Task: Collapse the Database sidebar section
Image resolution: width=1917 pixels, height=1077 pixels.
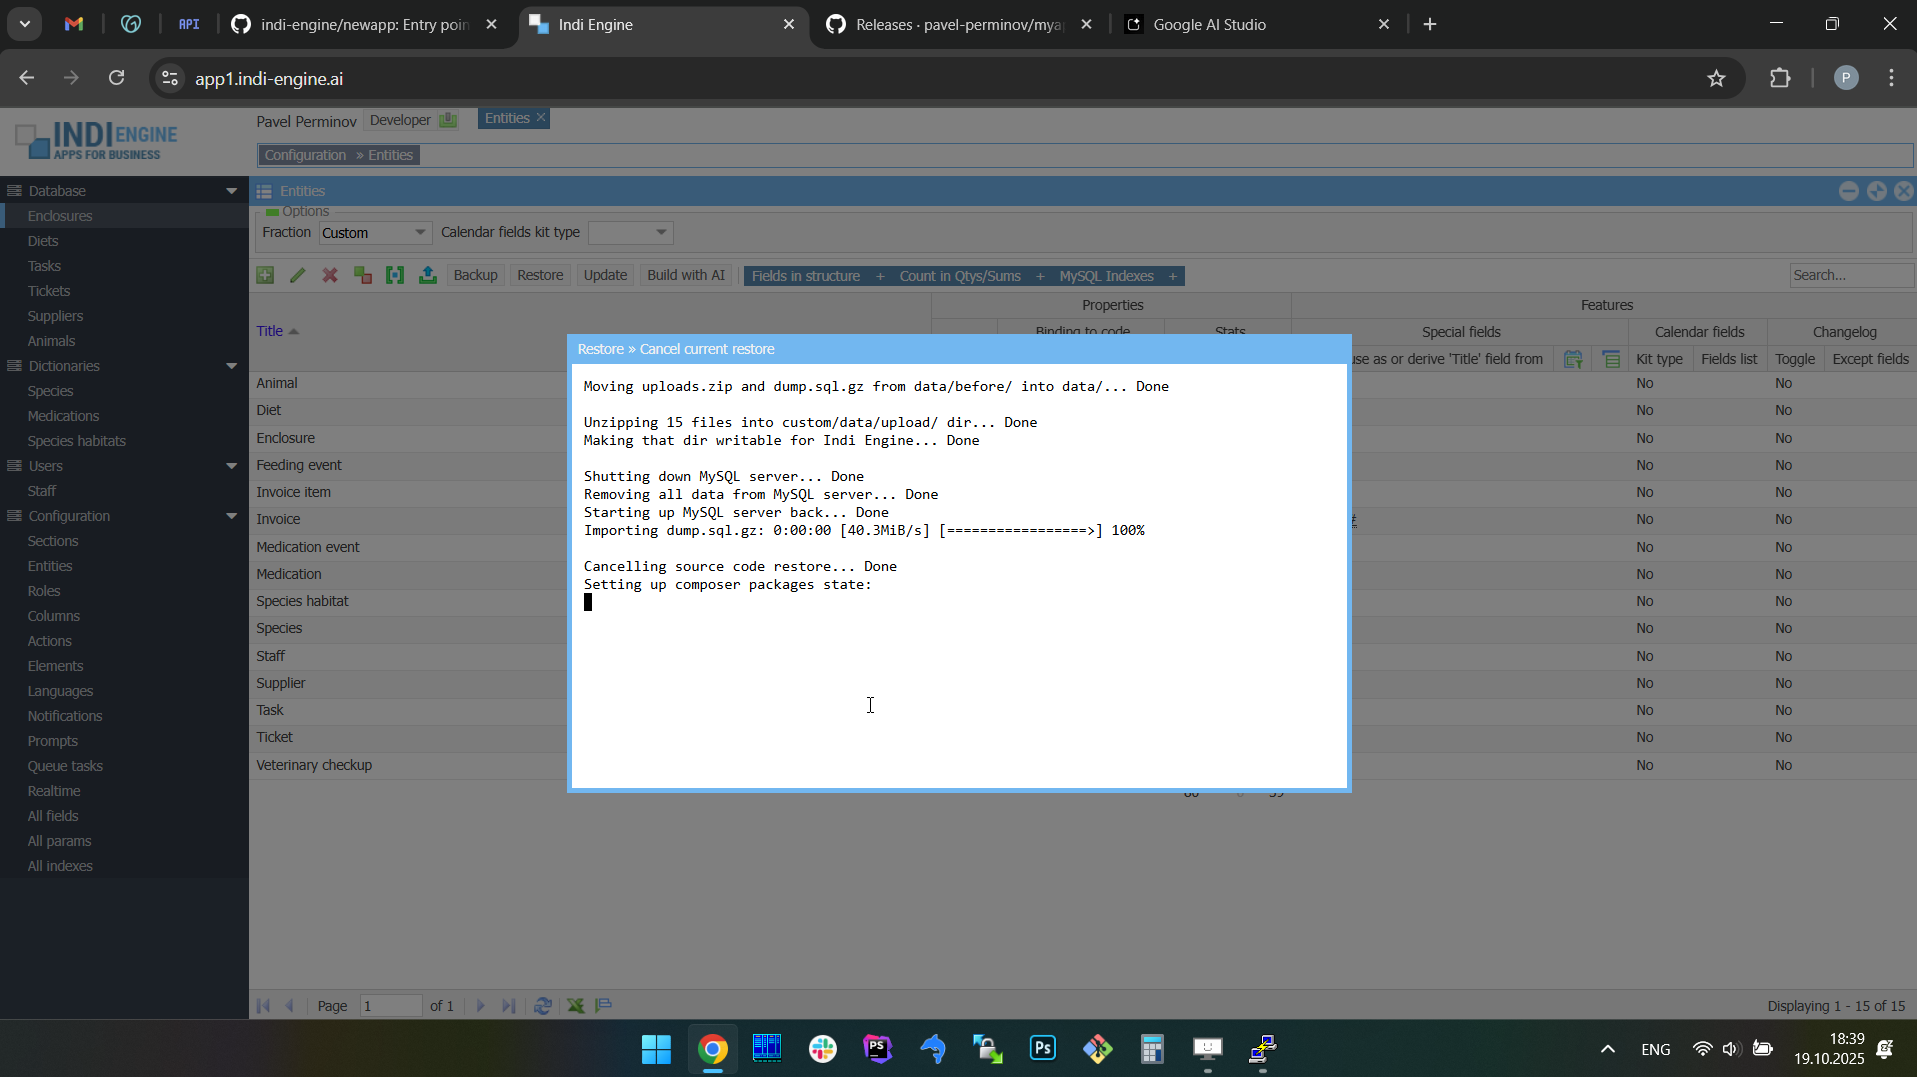Action: [231, 191]
